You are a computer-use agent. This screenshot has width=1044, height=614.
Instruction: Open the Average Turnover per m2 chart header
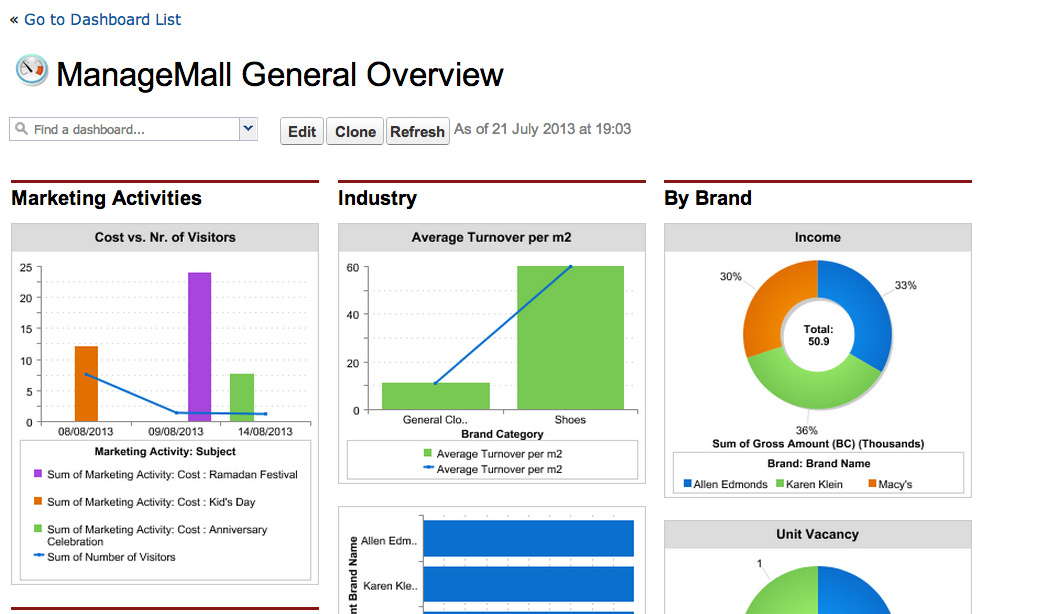point(491,237)
